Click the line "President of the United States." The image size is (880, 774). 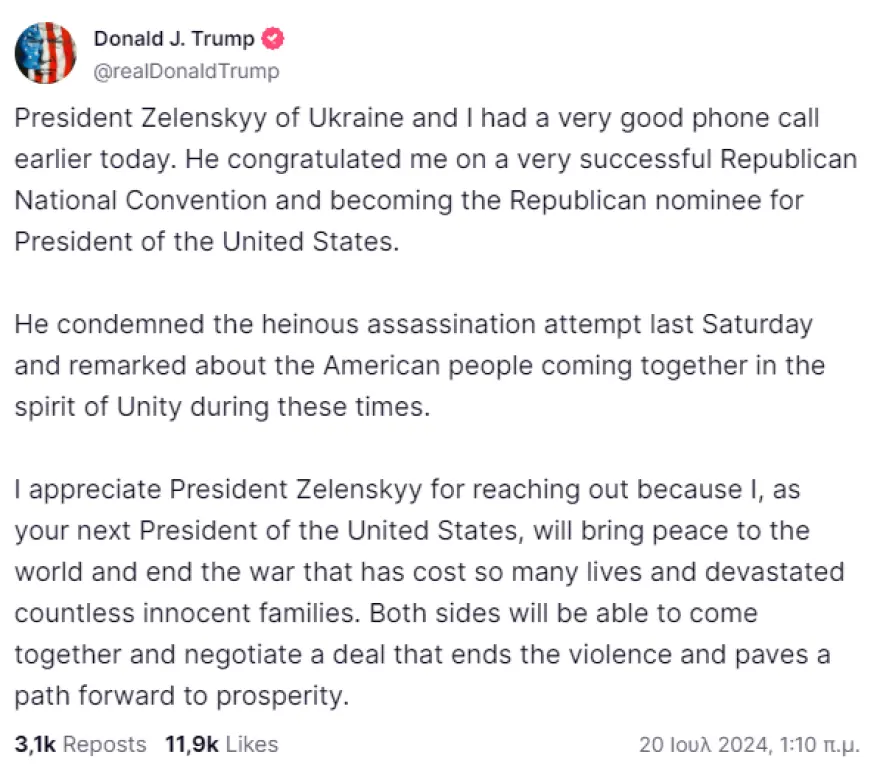206,241
